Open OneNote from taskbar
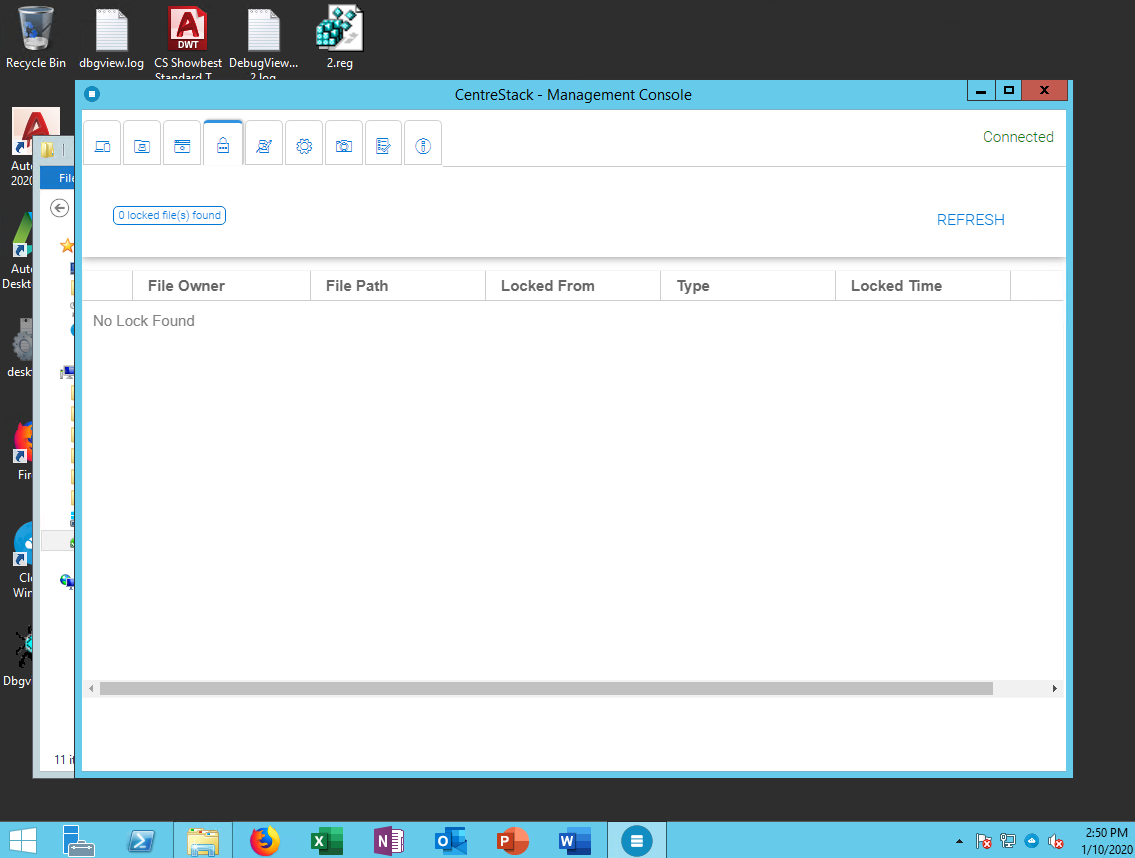 [389, 841]
